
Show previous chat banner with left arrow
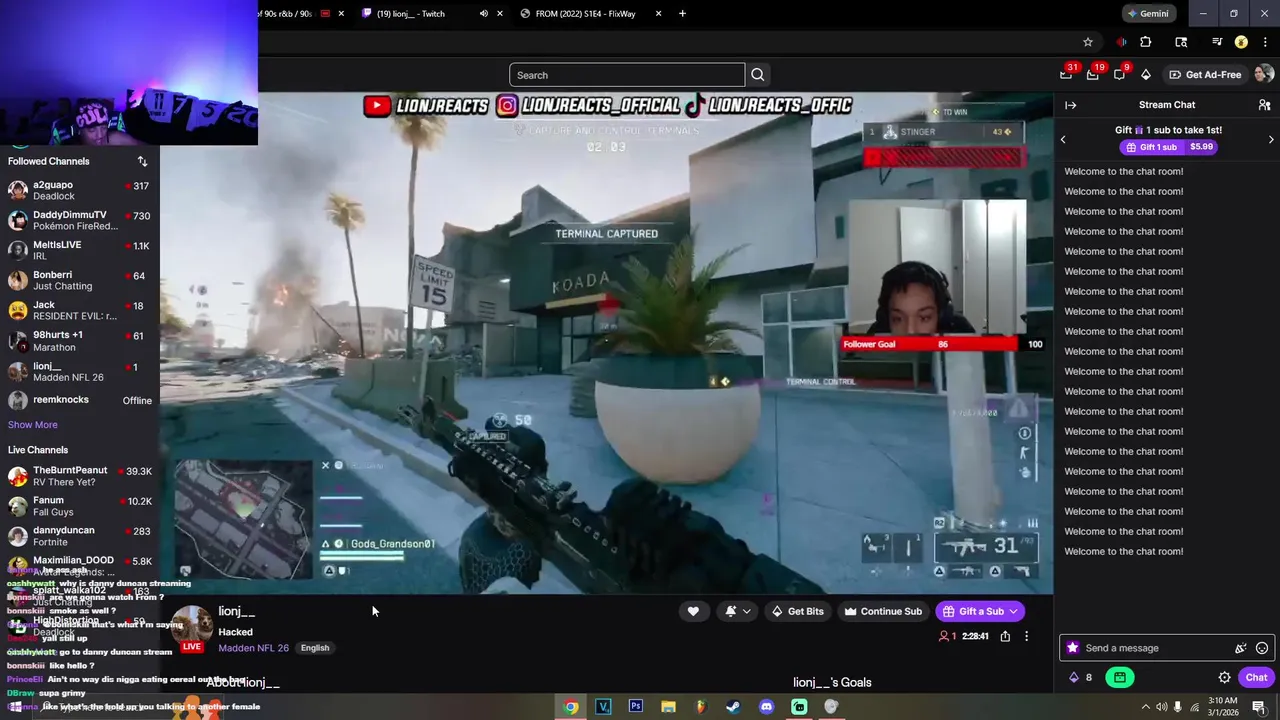click(1063, 139)
